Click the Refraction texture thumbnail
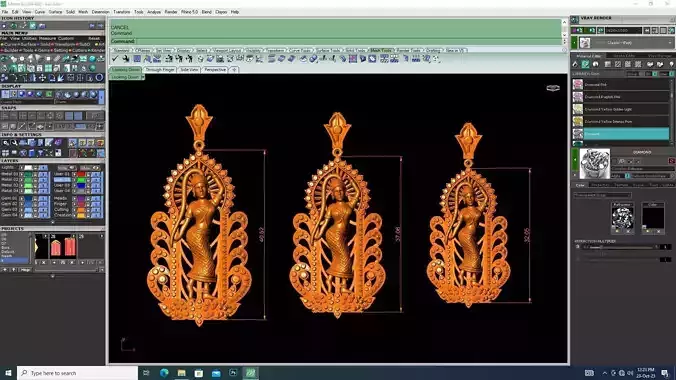 622,218
